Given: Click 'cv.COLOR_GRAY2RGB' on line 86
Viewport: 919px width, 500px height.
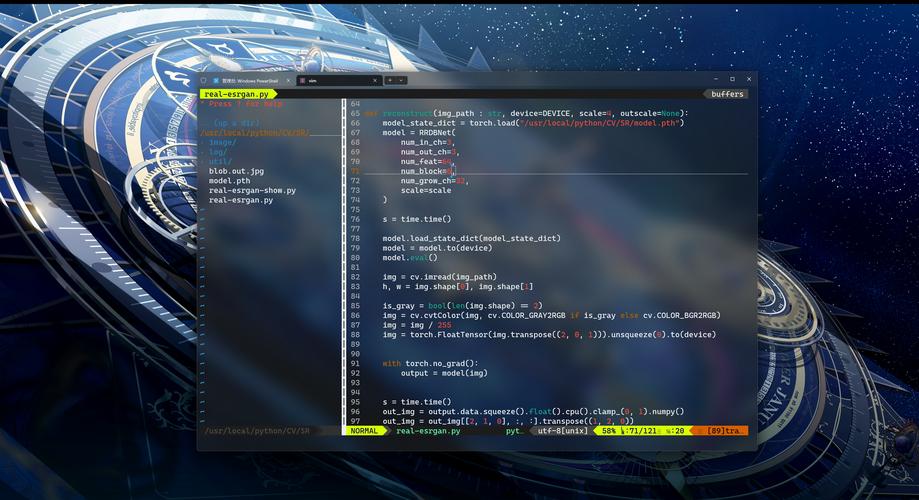Looking at the screenshot, I should click(529, 315).
